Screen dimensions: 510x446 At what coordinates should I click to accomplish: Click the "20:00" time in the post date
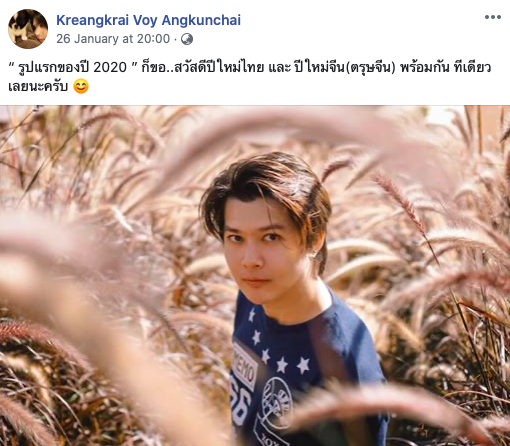point(153,39)
